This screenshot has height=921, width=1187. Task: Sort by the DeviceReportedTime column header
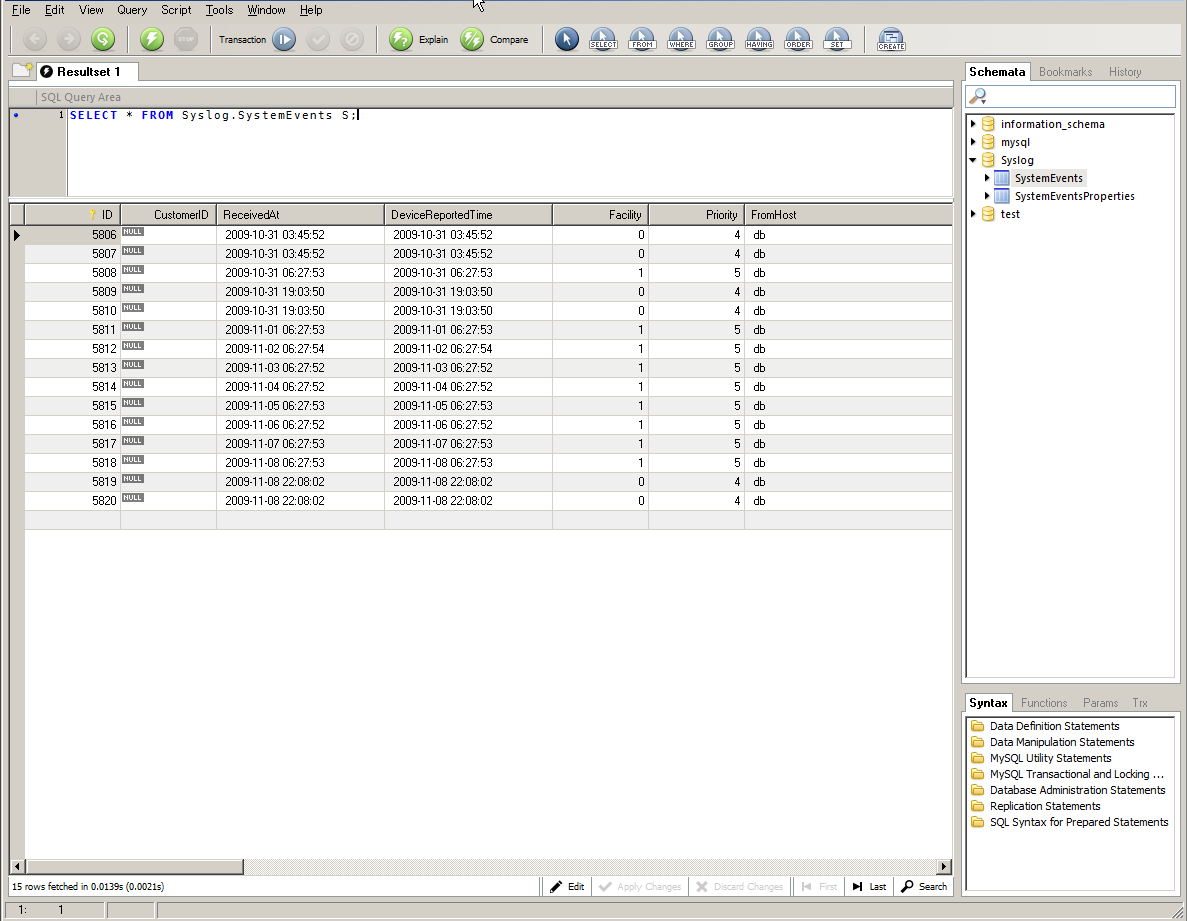[469, 215]
